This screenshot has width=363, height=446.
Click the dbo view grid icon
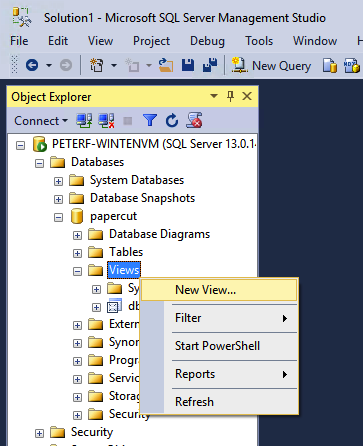click(114, 306)
